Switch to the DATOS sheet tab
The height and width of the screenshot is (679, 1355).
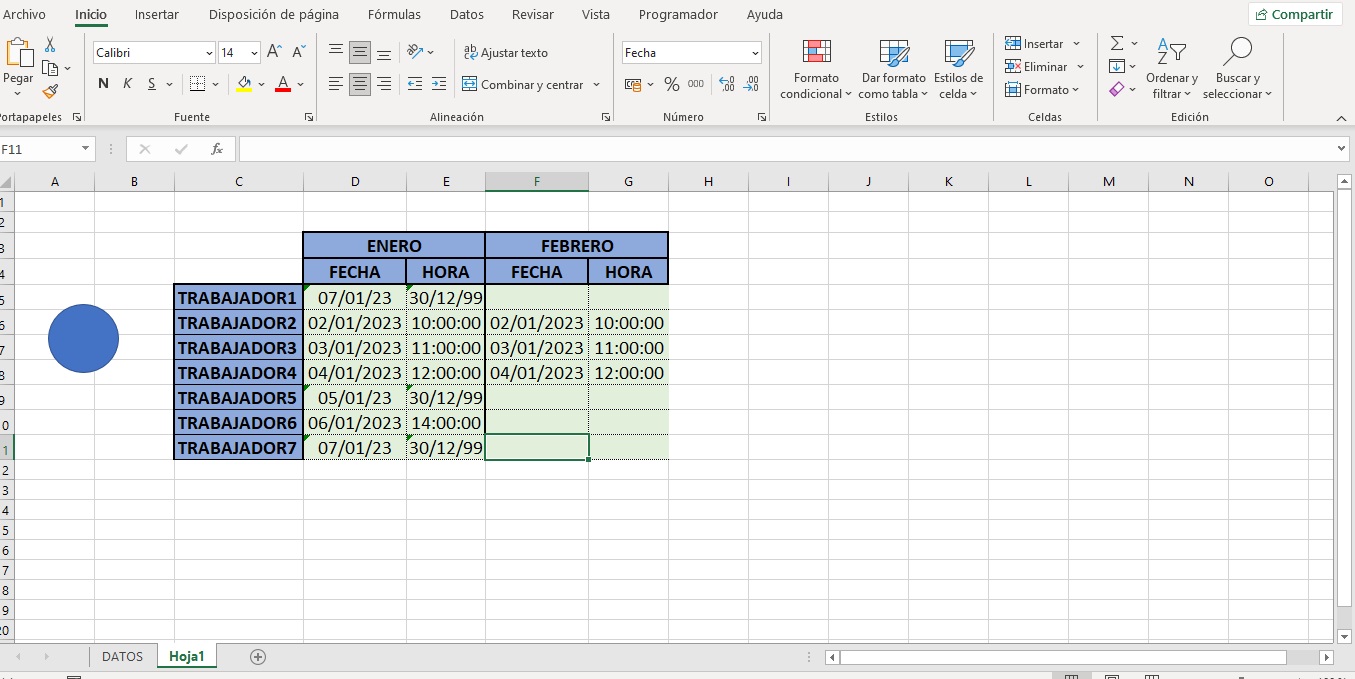click(122, 657)
